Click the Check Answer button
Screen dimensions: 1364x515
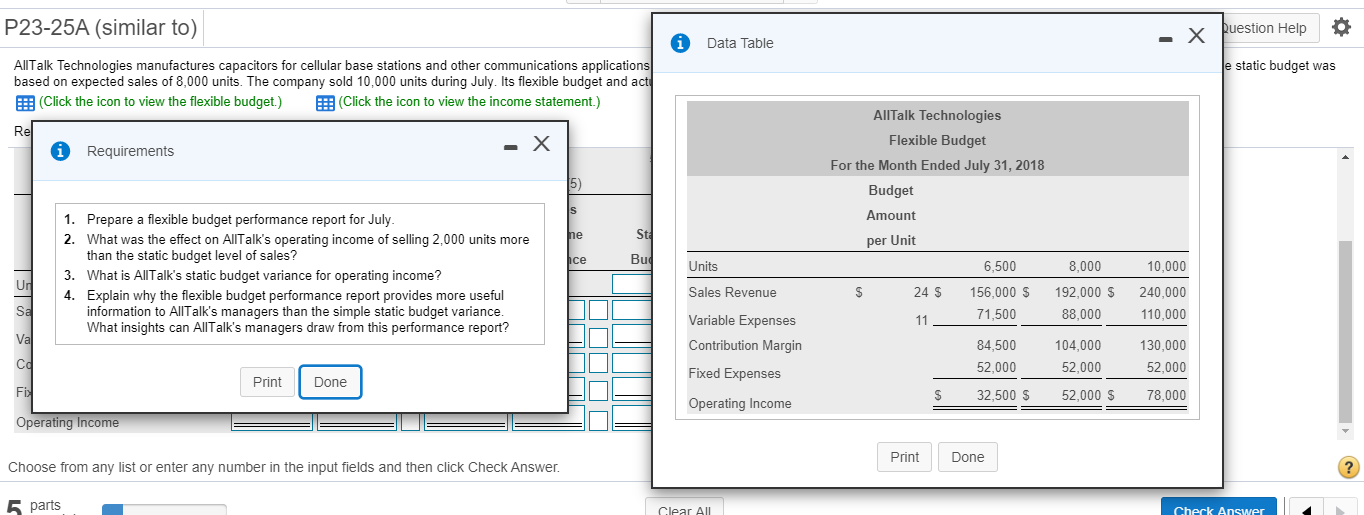[1219, 507]
